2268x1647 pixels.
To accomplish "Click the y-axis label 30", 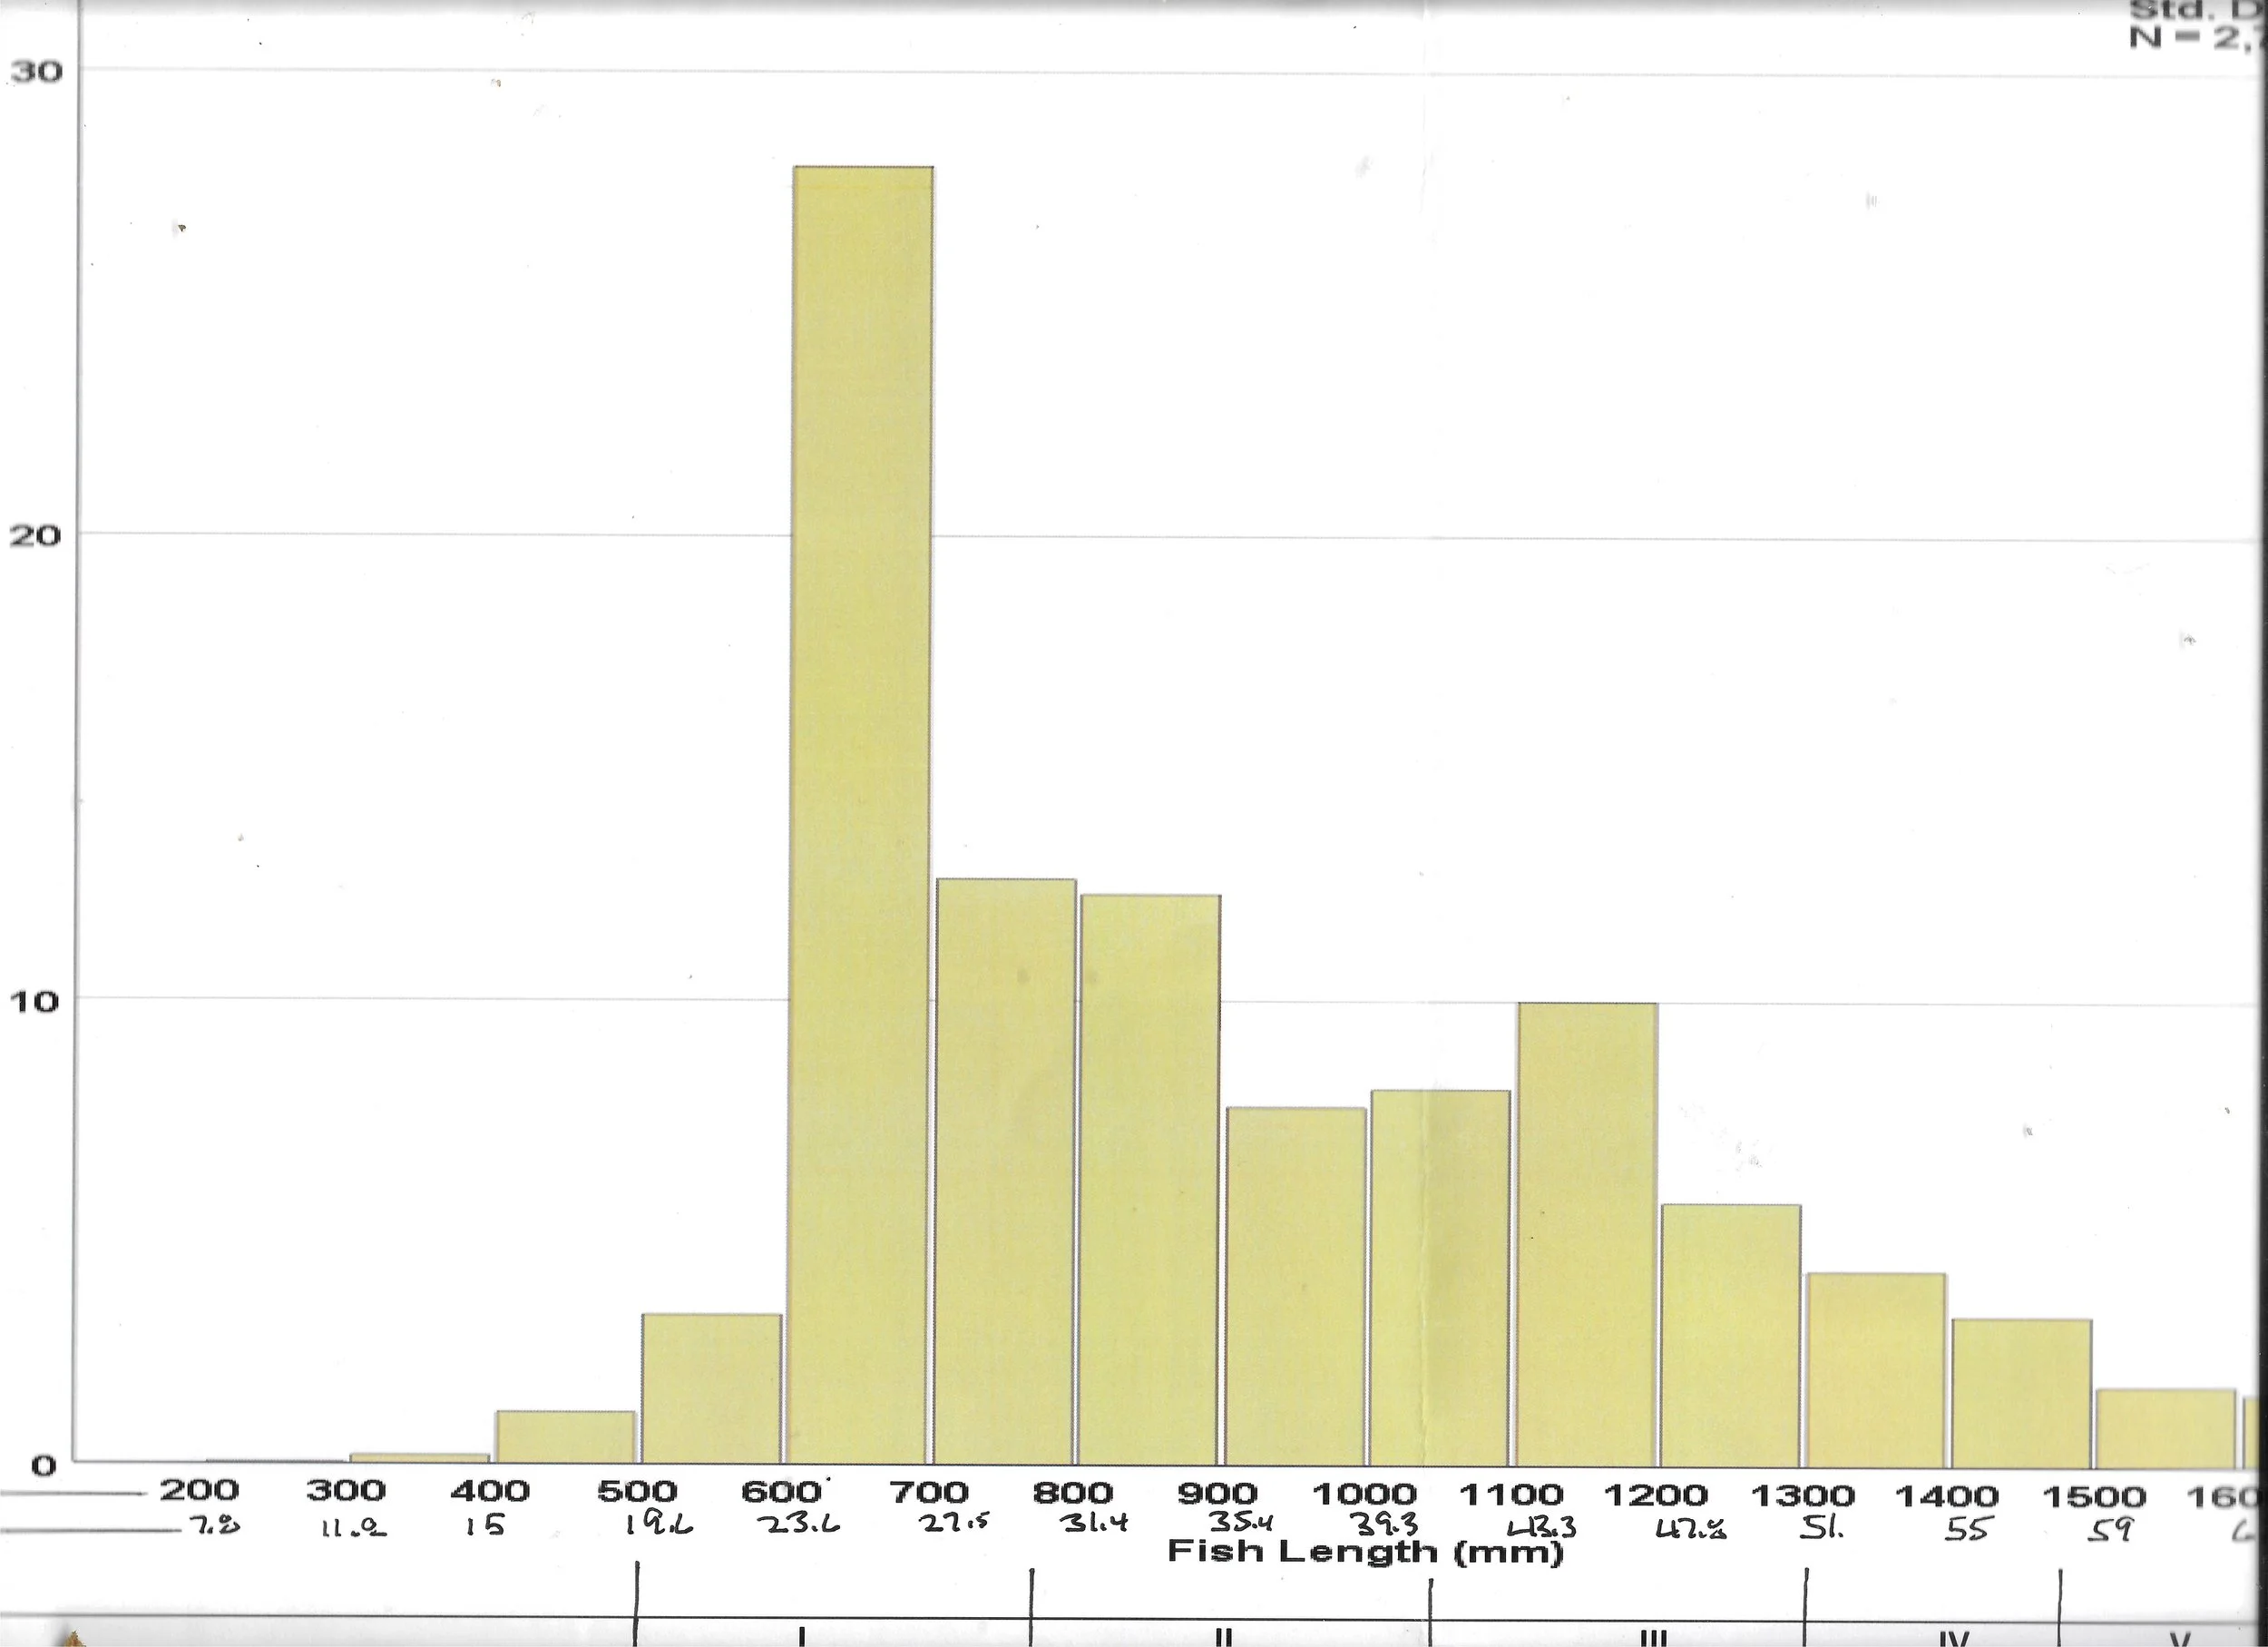I will pos(35,71).
